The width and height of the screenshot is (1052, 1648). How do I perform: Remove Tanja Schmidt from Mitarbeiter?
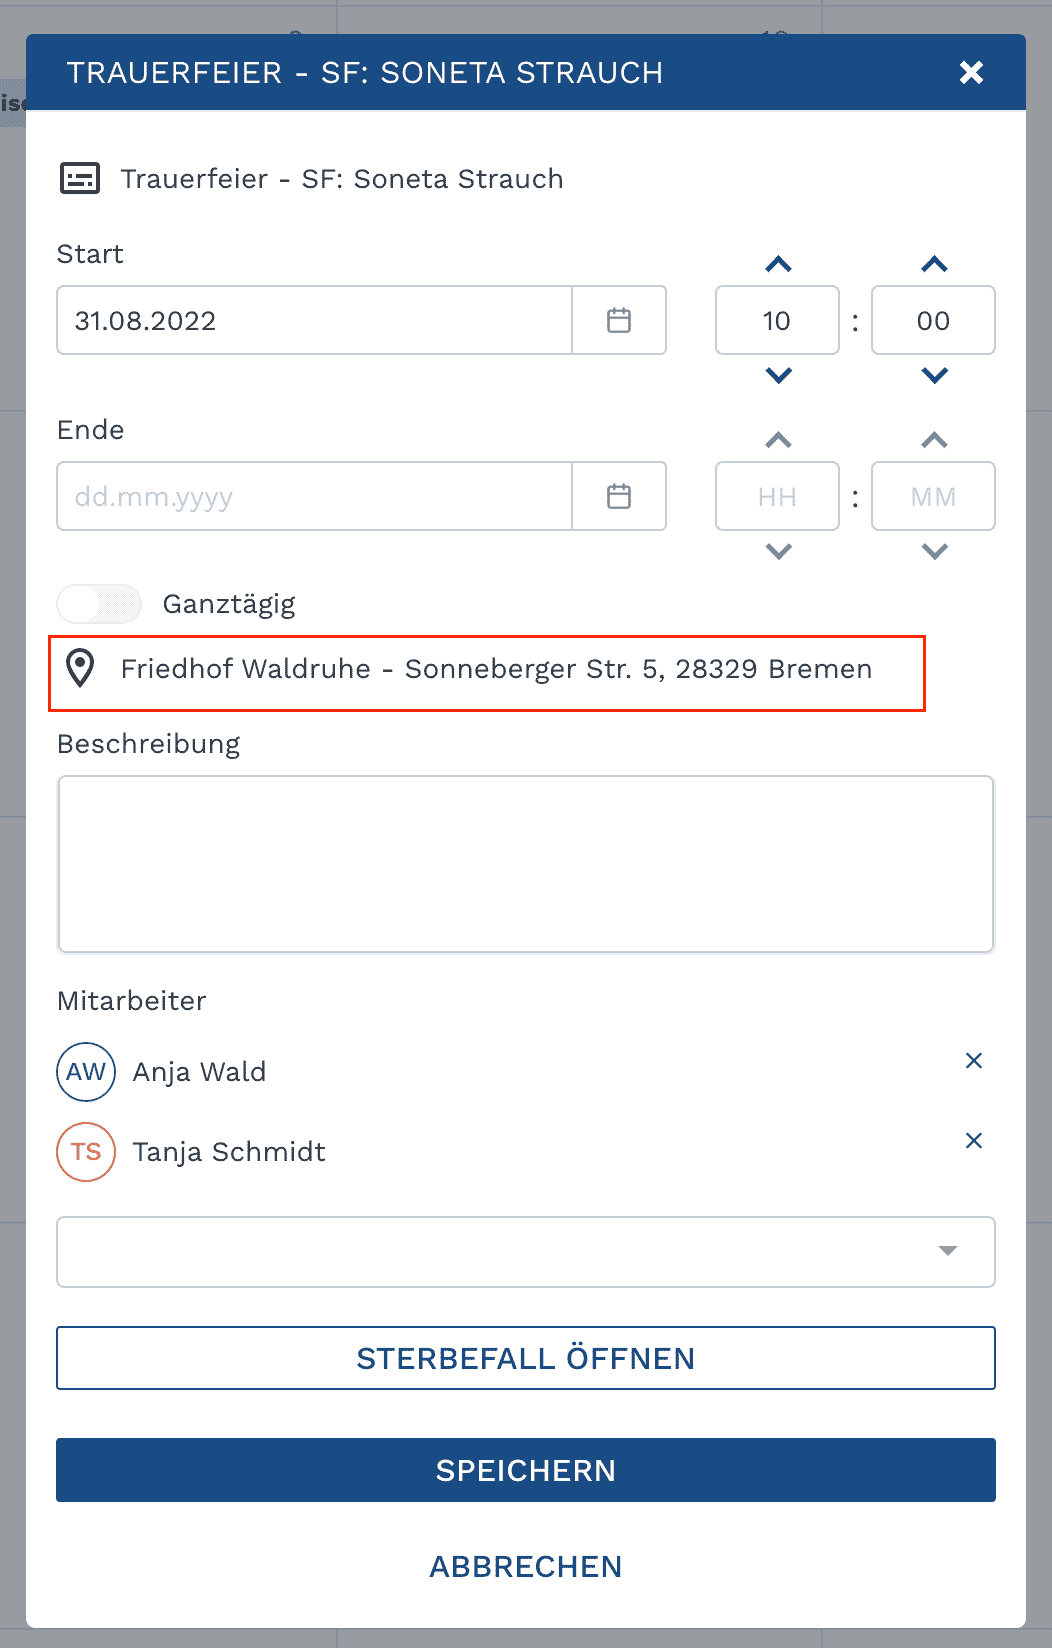974,1140
